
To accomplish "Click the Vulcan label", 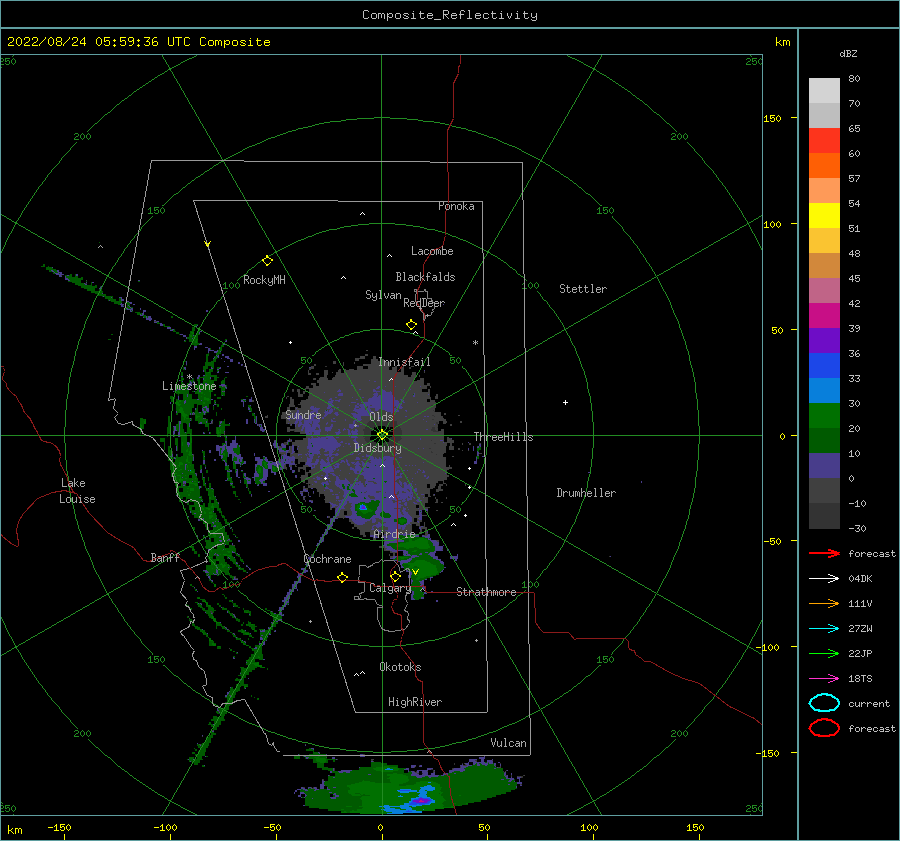I will [x=508, y=743].
